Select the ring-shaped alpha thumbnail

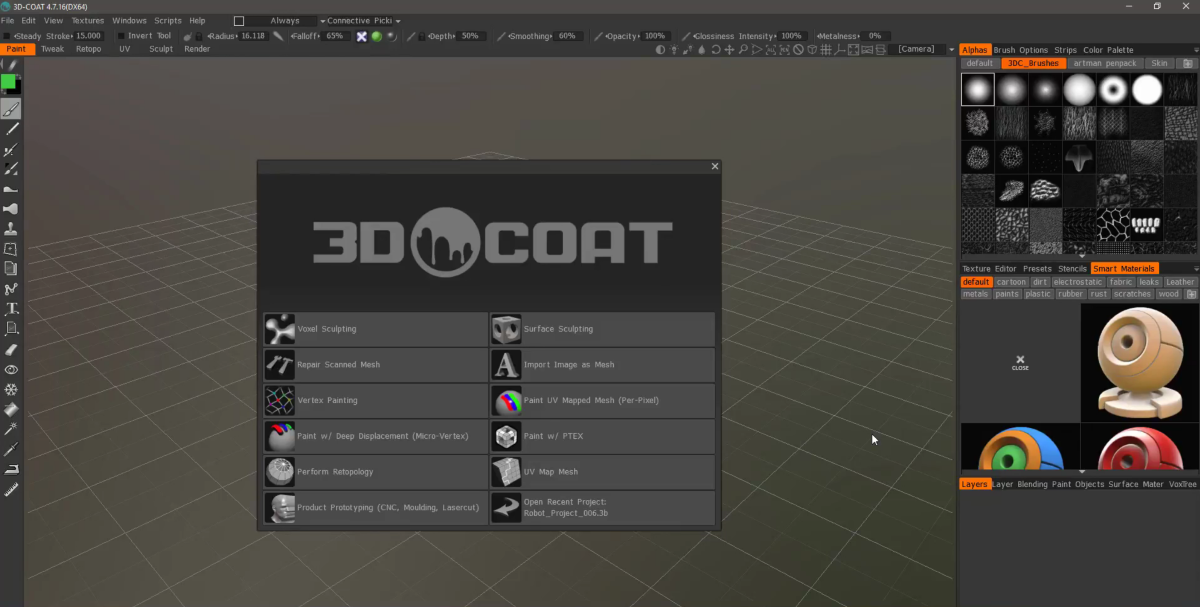pyautogui.click(x=1113, y=89)
